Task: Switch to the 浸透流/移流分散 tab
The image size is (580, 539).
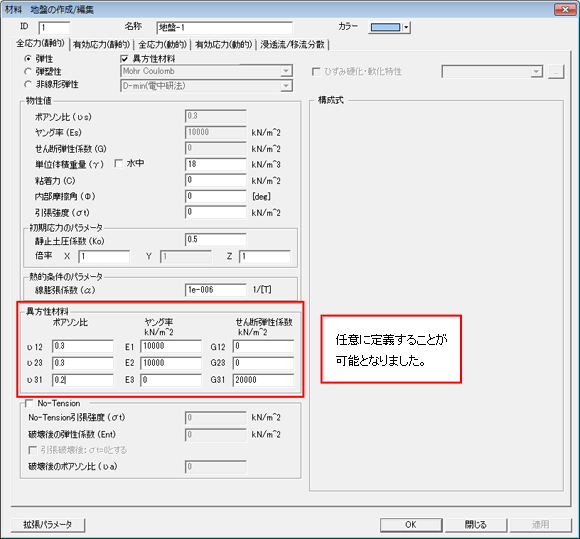Action: (292, 45)
